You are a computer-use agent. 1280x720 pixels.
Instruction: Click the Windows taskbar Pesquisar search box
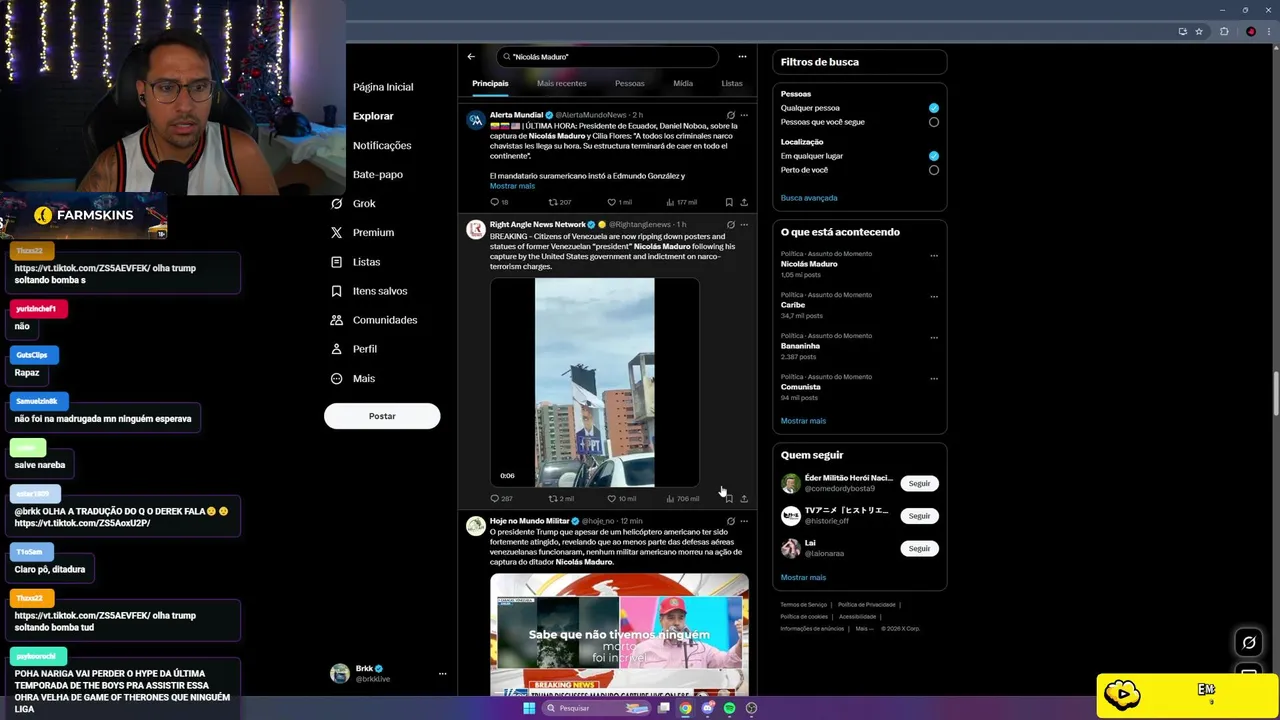pyautogui.click(x=595, y=708)
